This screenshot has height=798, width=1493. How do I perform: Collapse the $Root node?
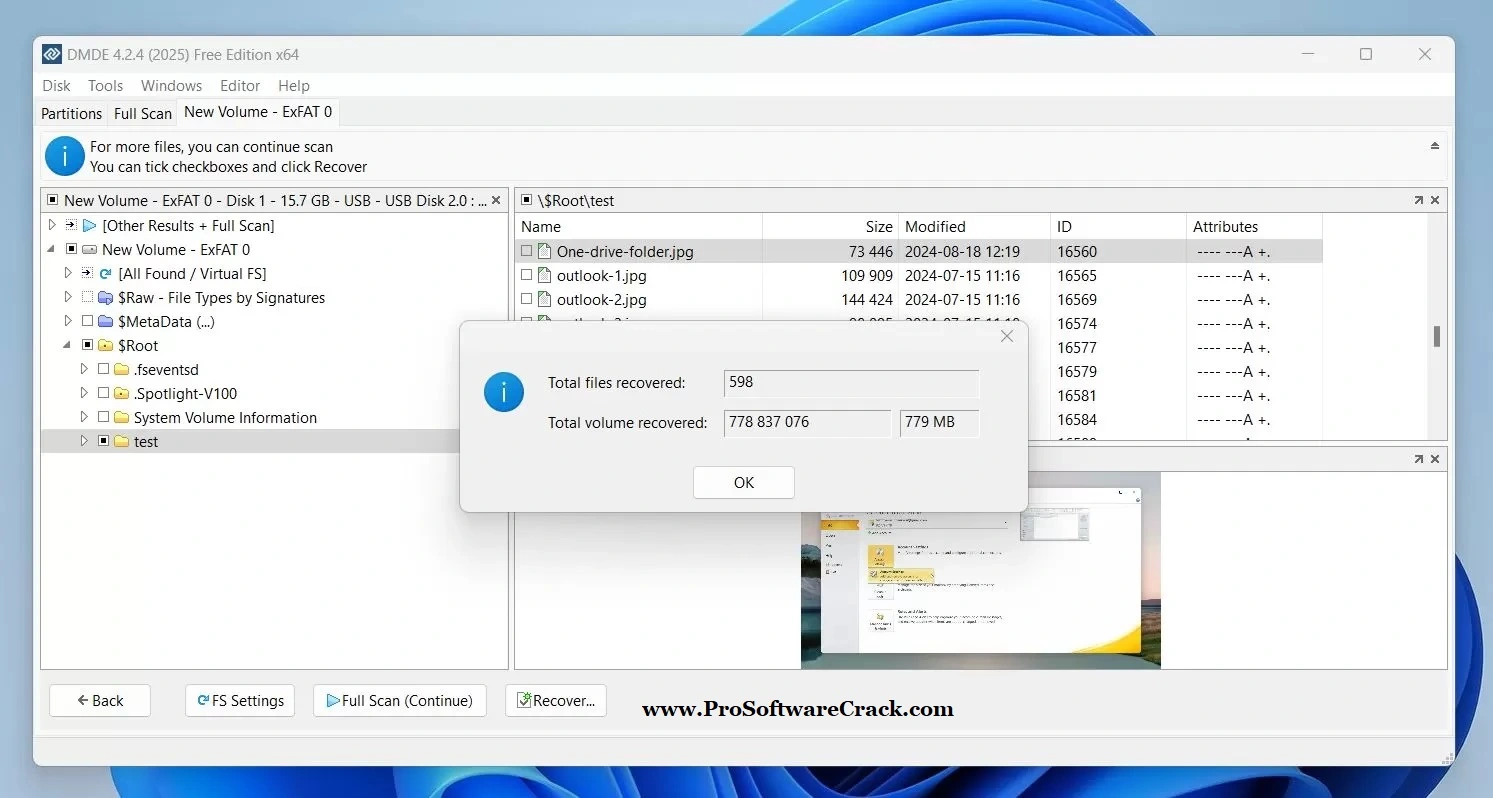click(68, 346)
